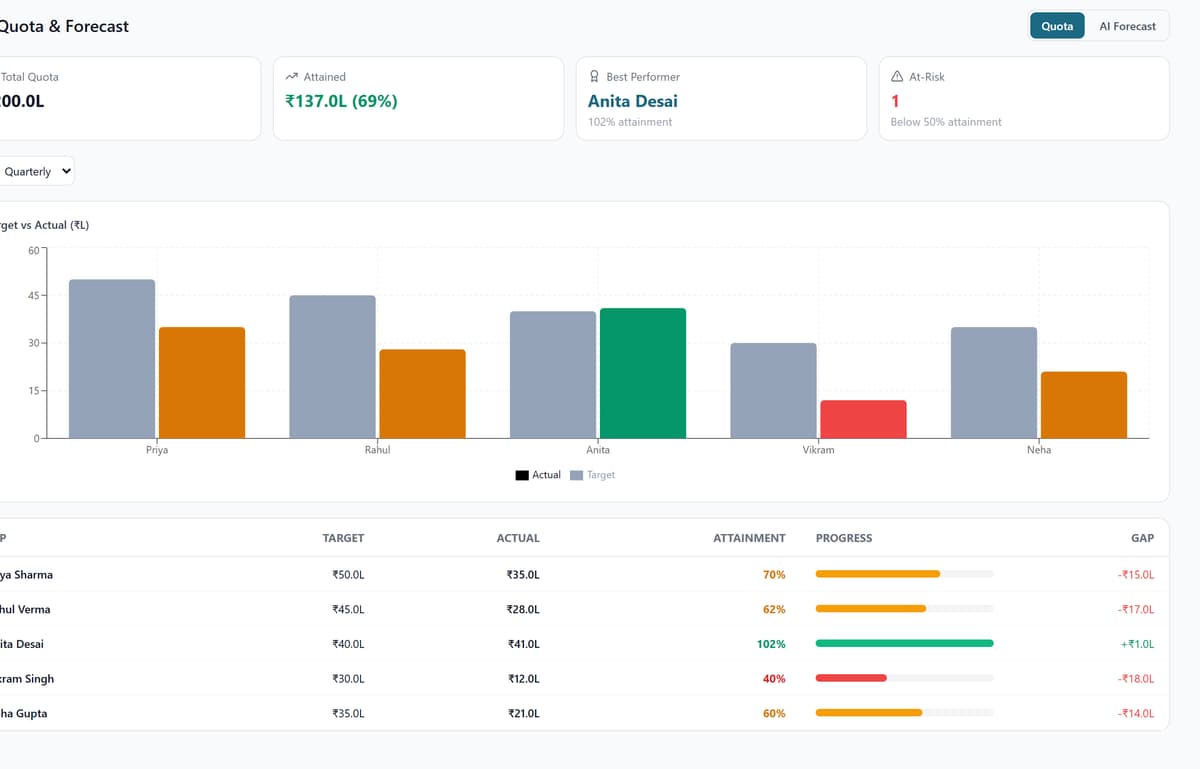Click Vikram's gray target bar
The width and height of the screenshot is (1200, 769).
[x=773, y=391]
